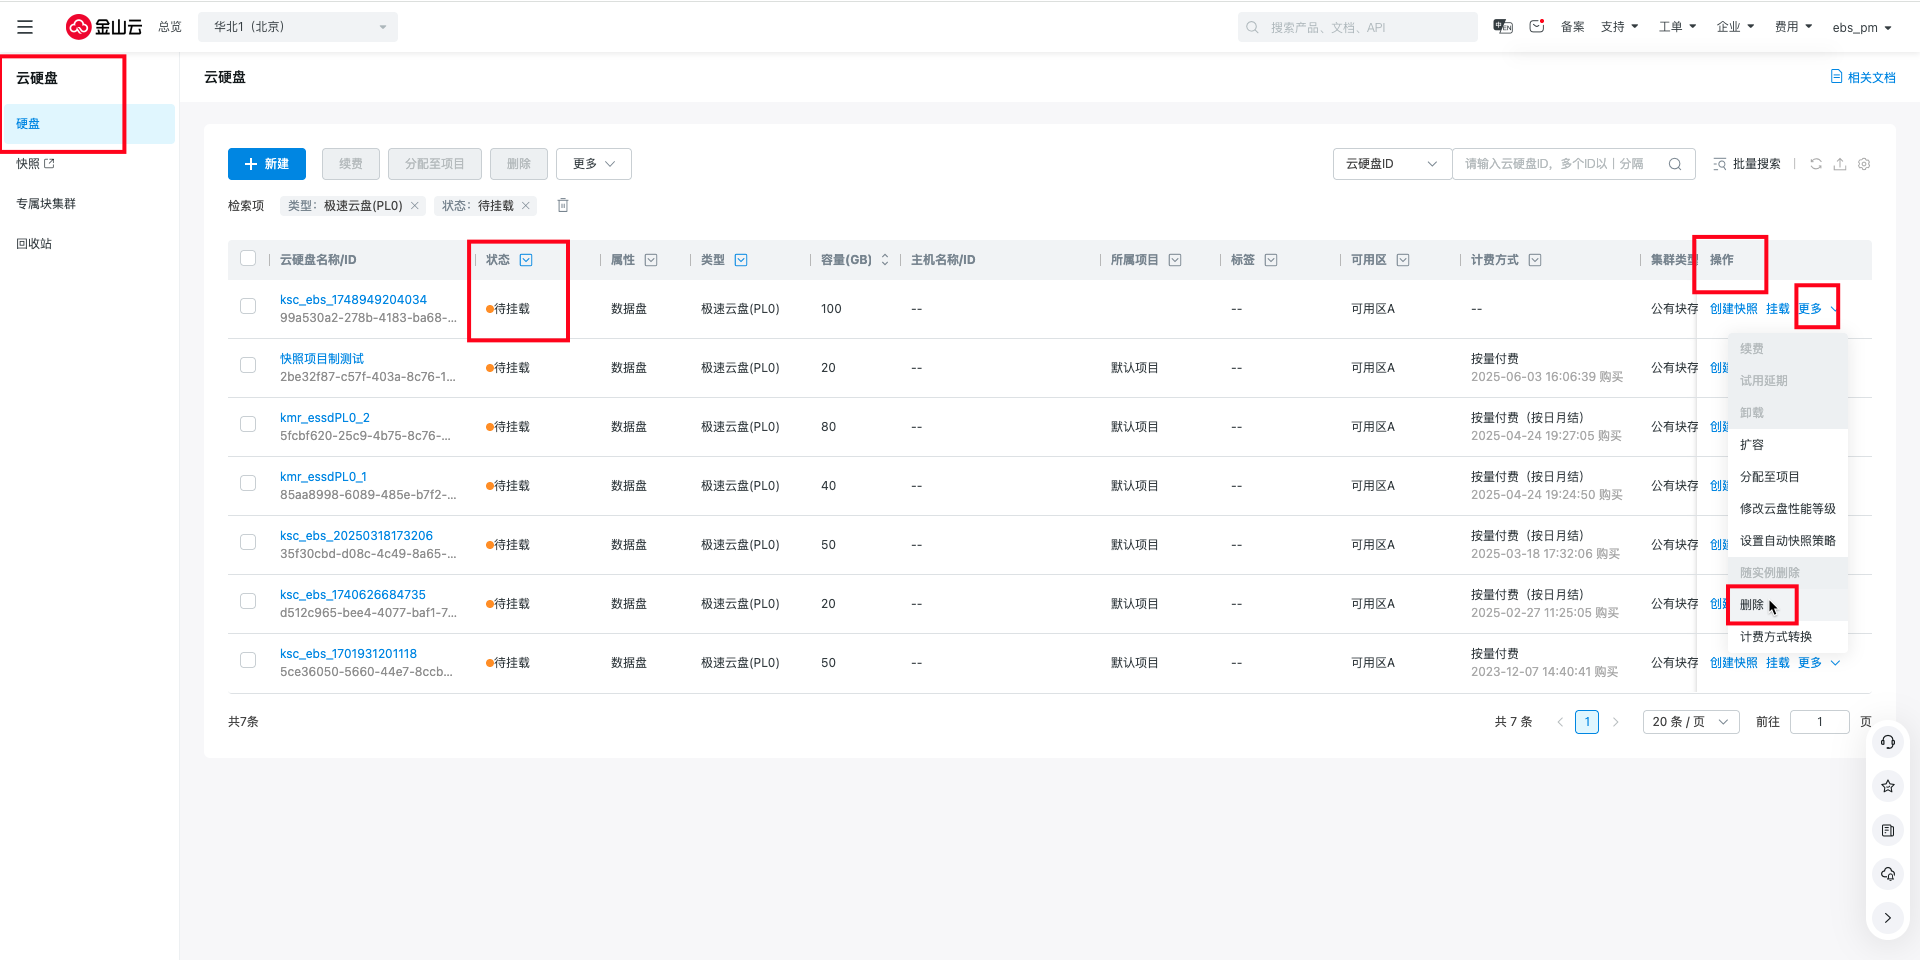Select the kmr_essdPL0_2 disk checkbox
This screenshot has width=1920, height=960.
click(x=248, y=425)
